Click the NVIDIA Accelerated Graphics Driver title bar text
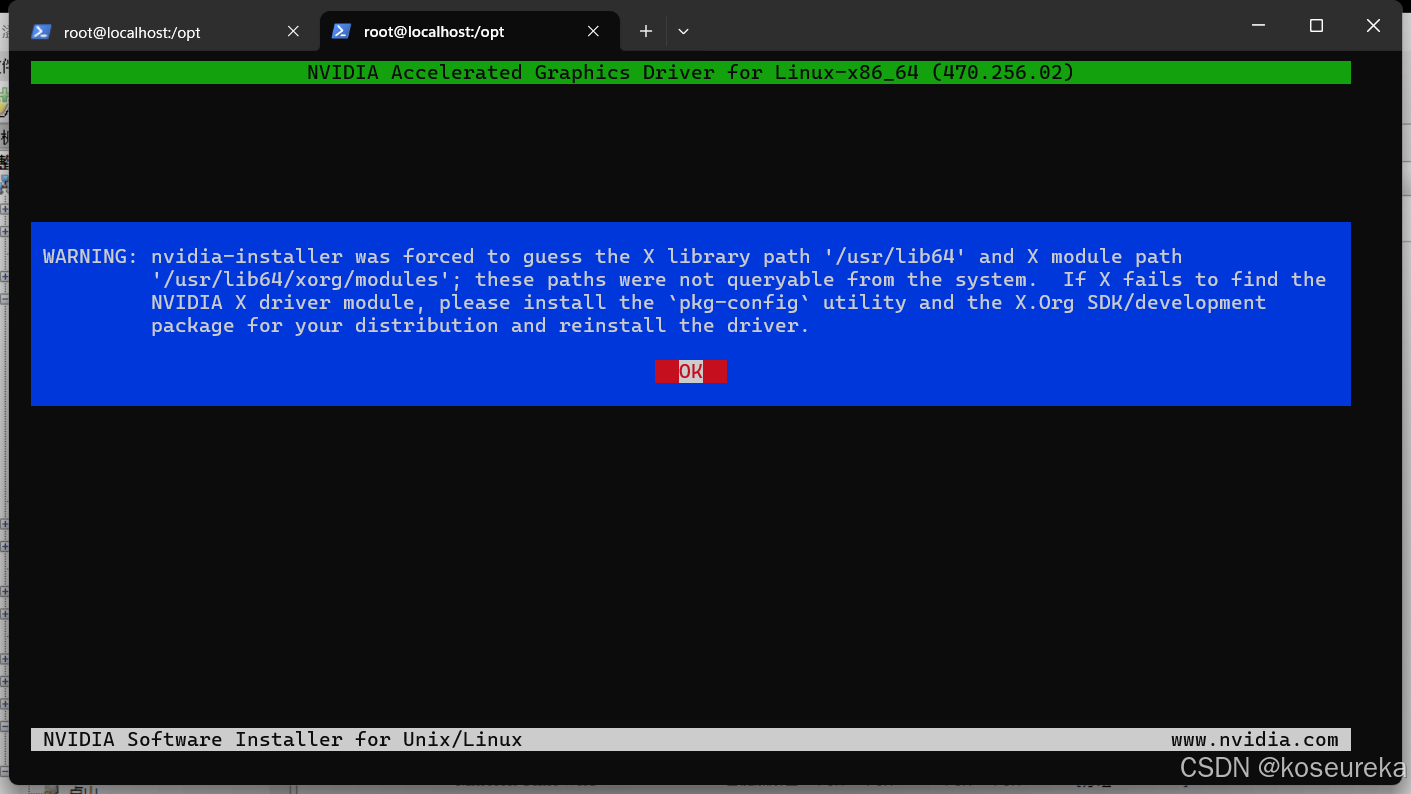The image size is (1411, 794). [x=691, y=72]
